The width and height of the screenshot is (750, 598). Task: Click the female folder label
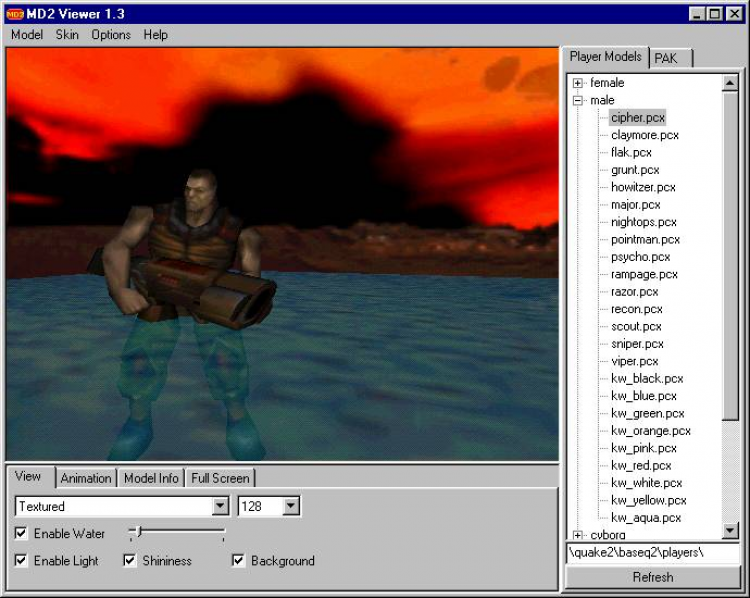pos(607,83)
